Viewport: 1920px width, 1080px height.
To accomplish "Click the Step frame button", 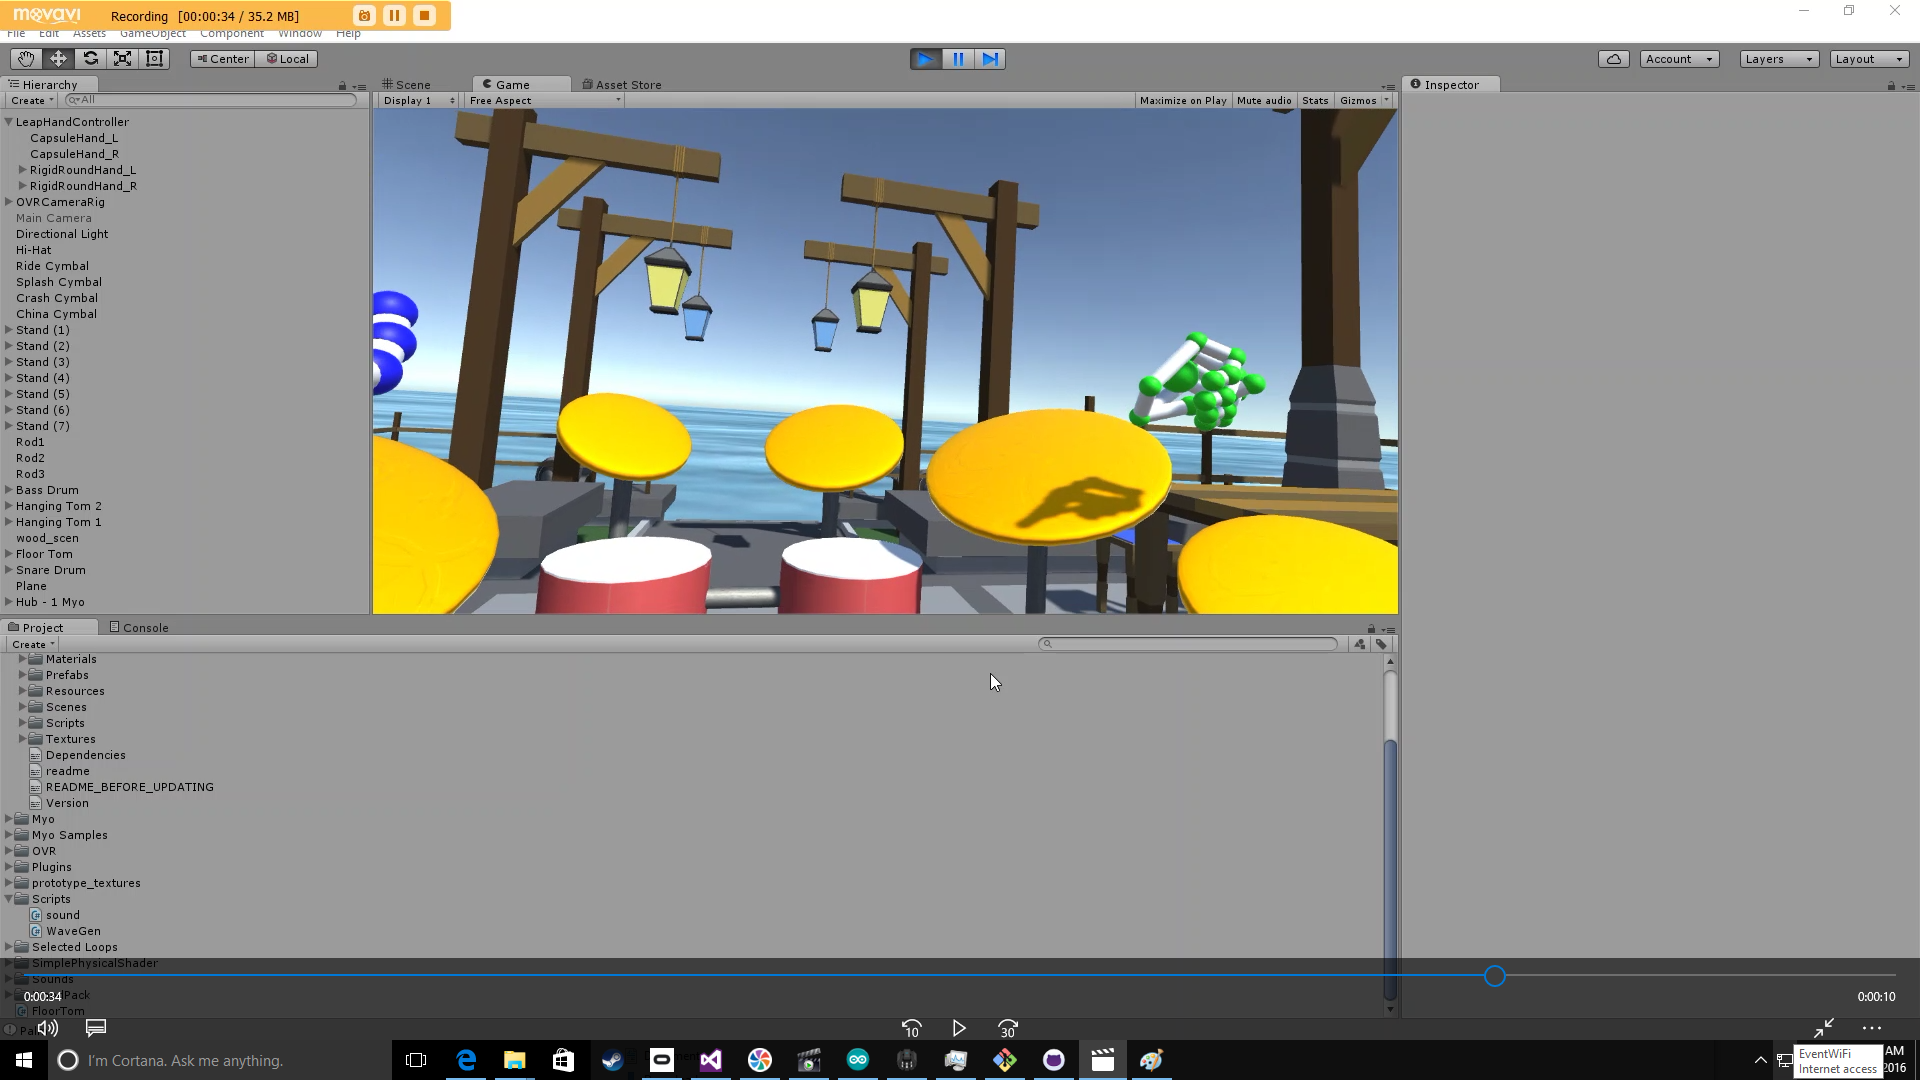I will [990, 59].
